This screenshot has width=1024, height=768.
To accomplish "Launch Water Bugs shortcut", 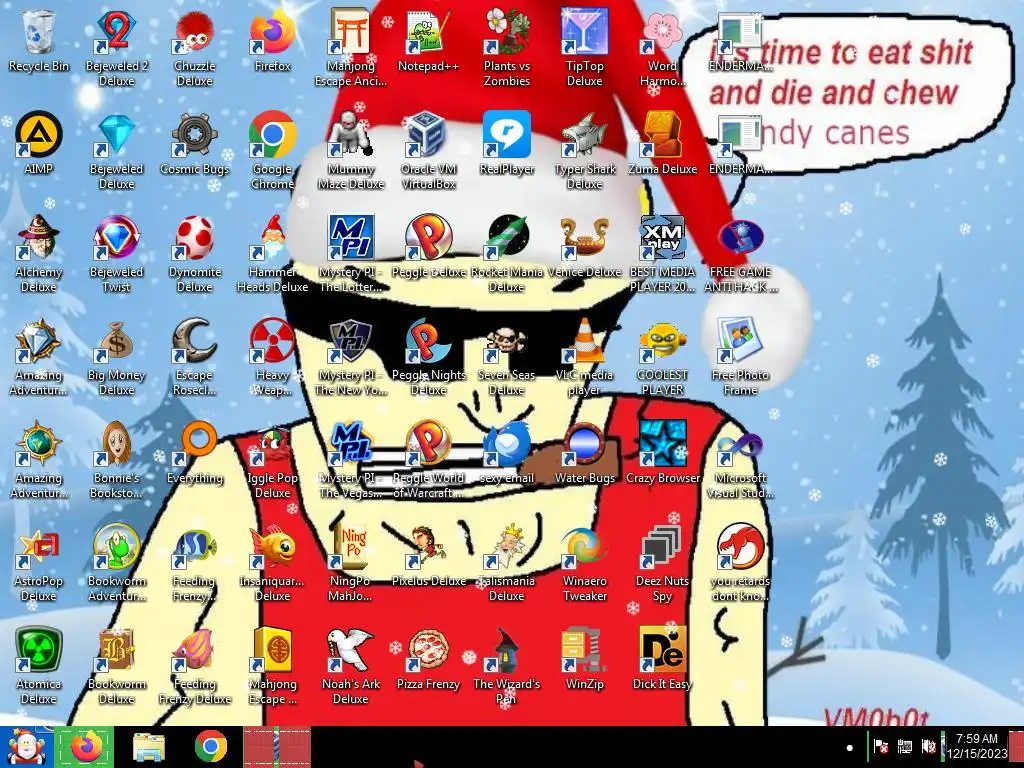I will click(x=584, y=453).
